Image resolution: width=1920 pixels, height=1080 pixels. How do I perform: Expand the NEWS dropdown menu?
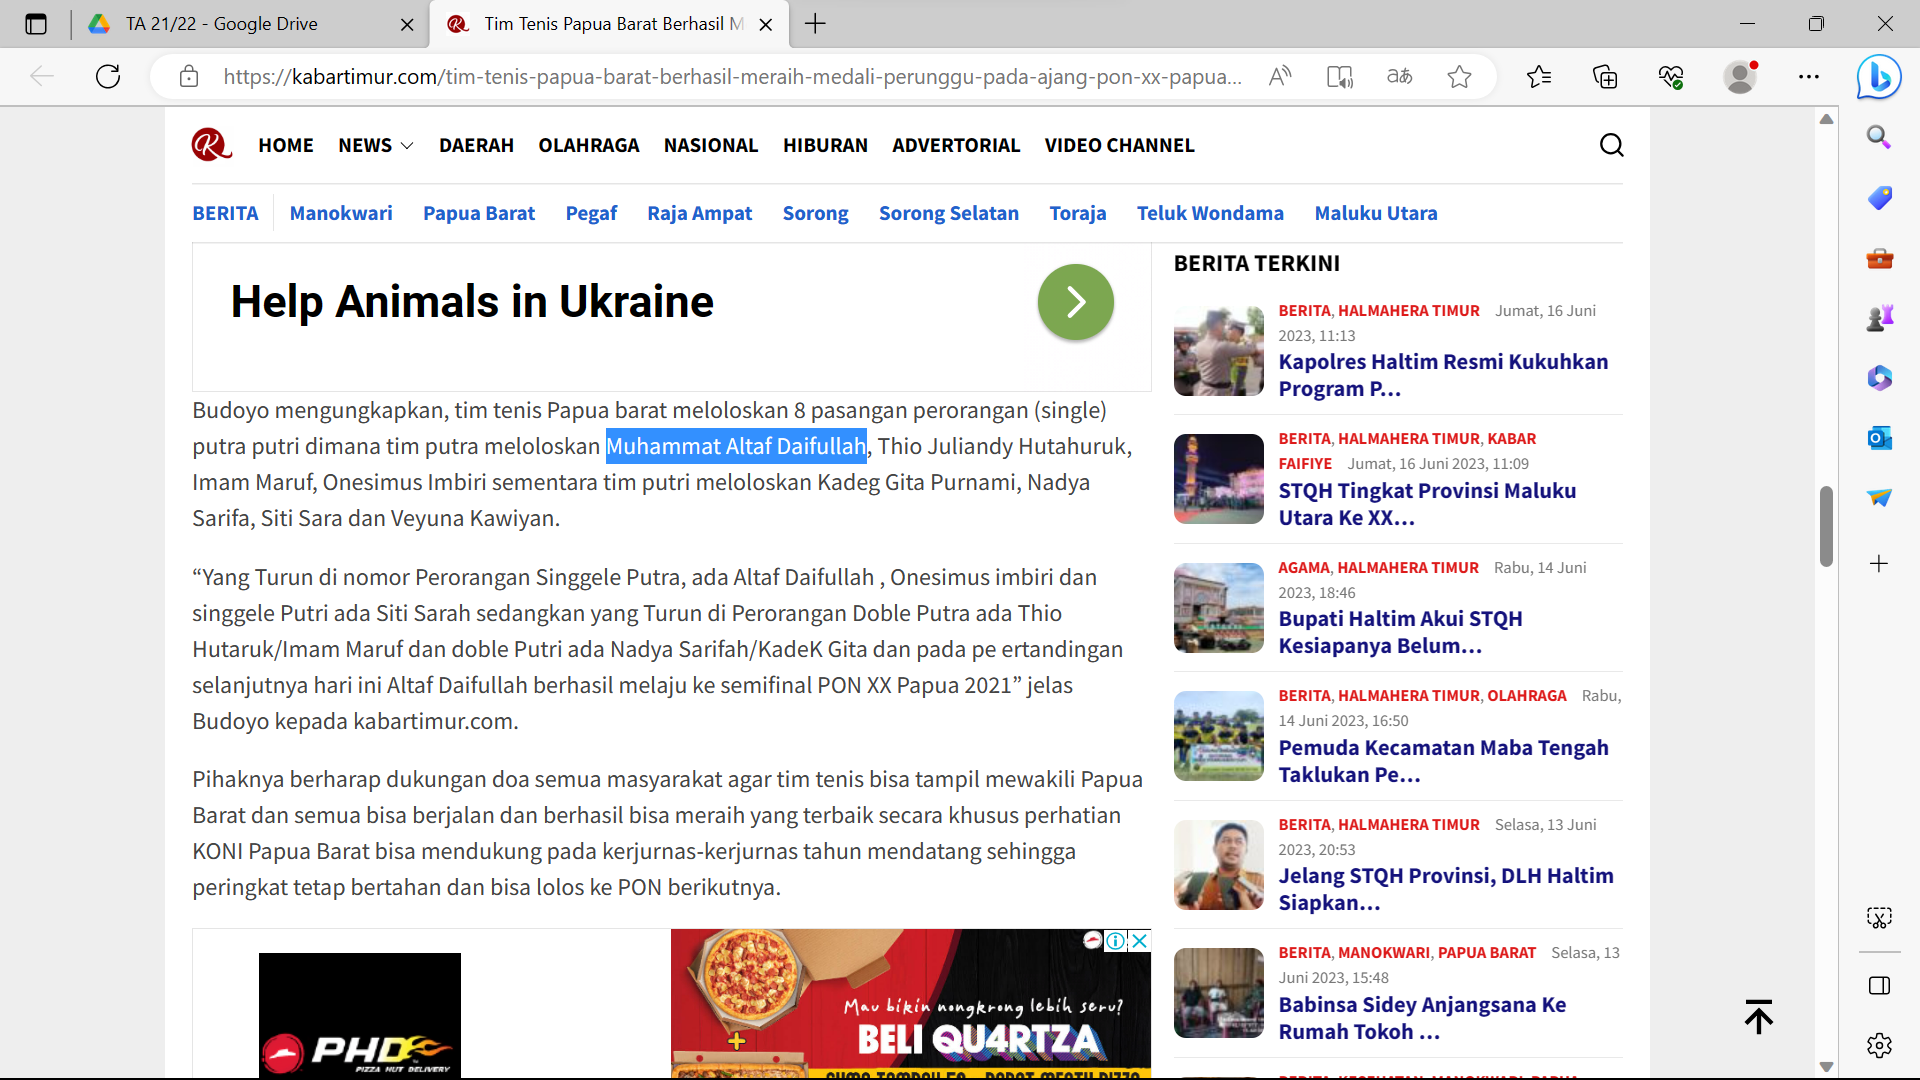(x=375, y=145)
